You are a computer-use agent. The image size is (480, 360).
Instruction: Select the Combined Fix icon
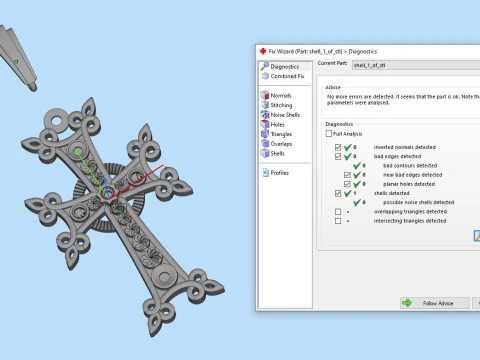point(265,76)
